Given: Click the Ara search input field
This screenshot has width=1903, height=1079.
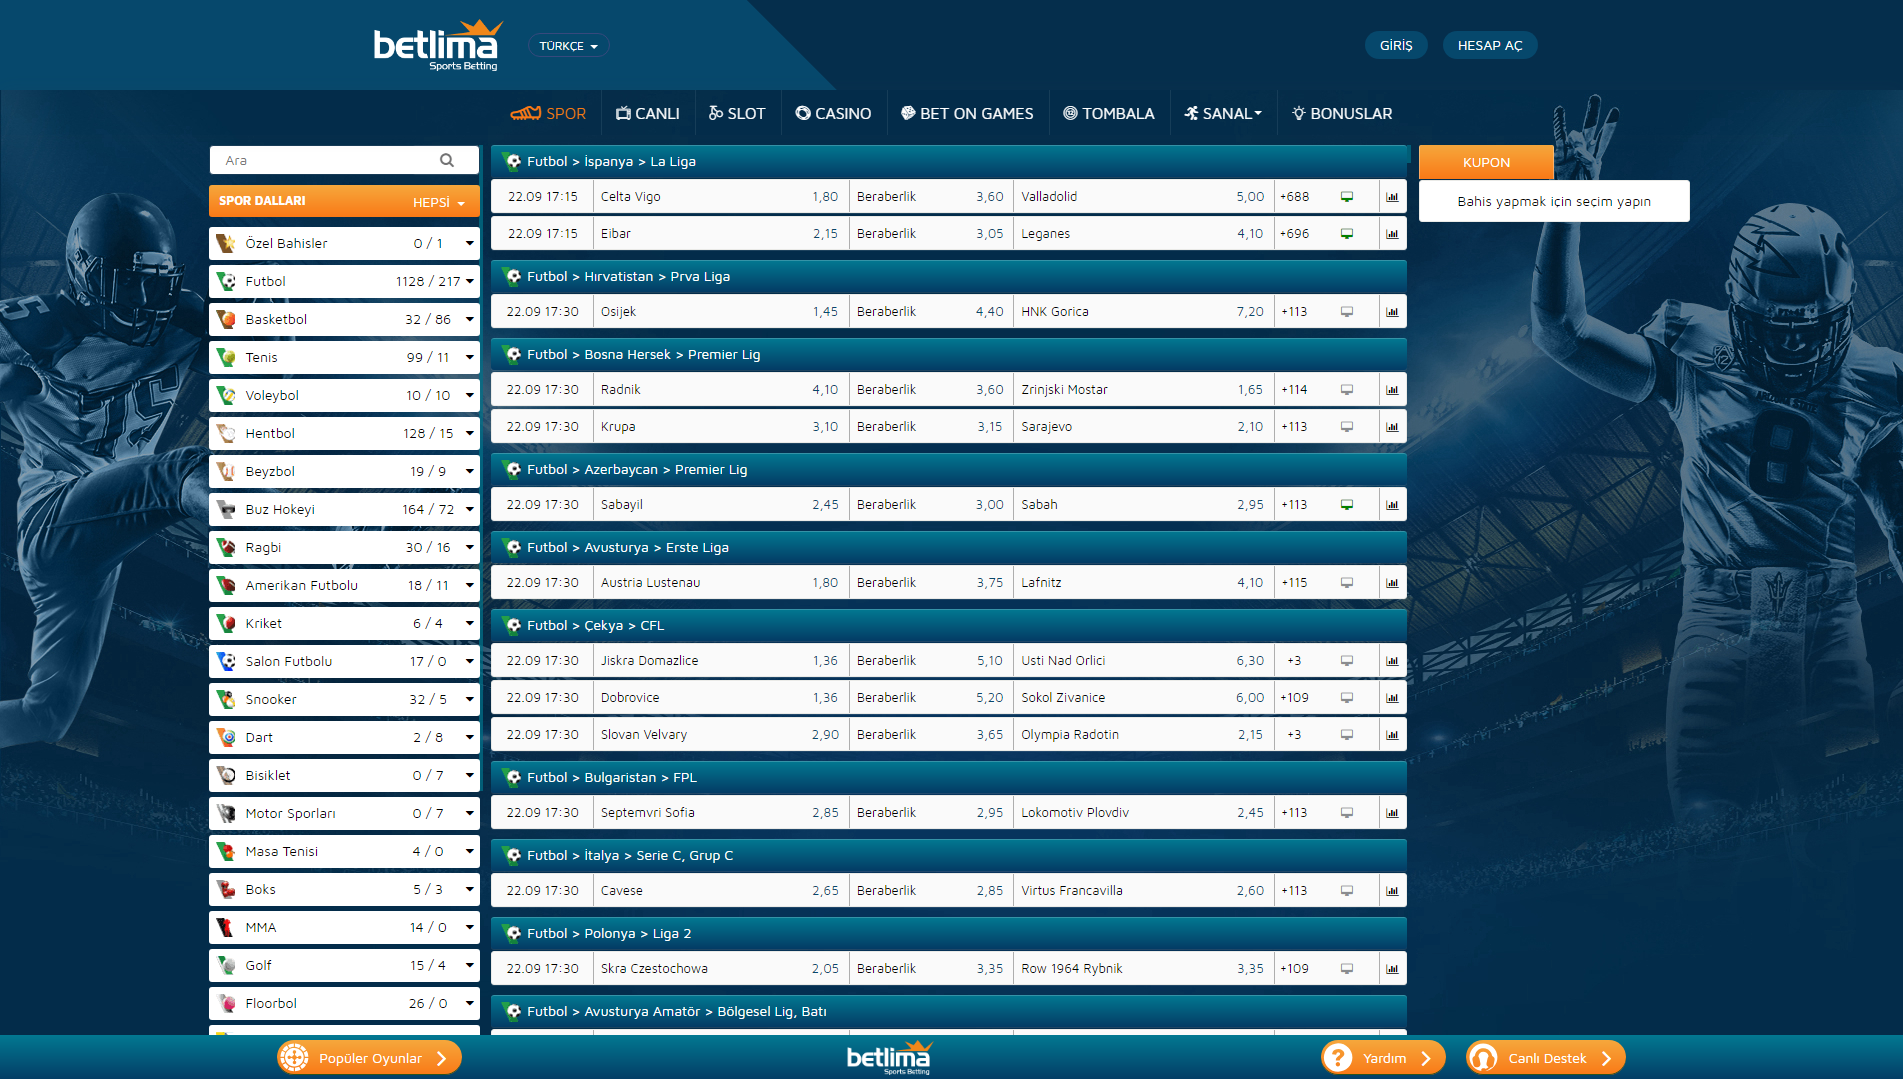Looking at the screenshot, I should [325, 160].
